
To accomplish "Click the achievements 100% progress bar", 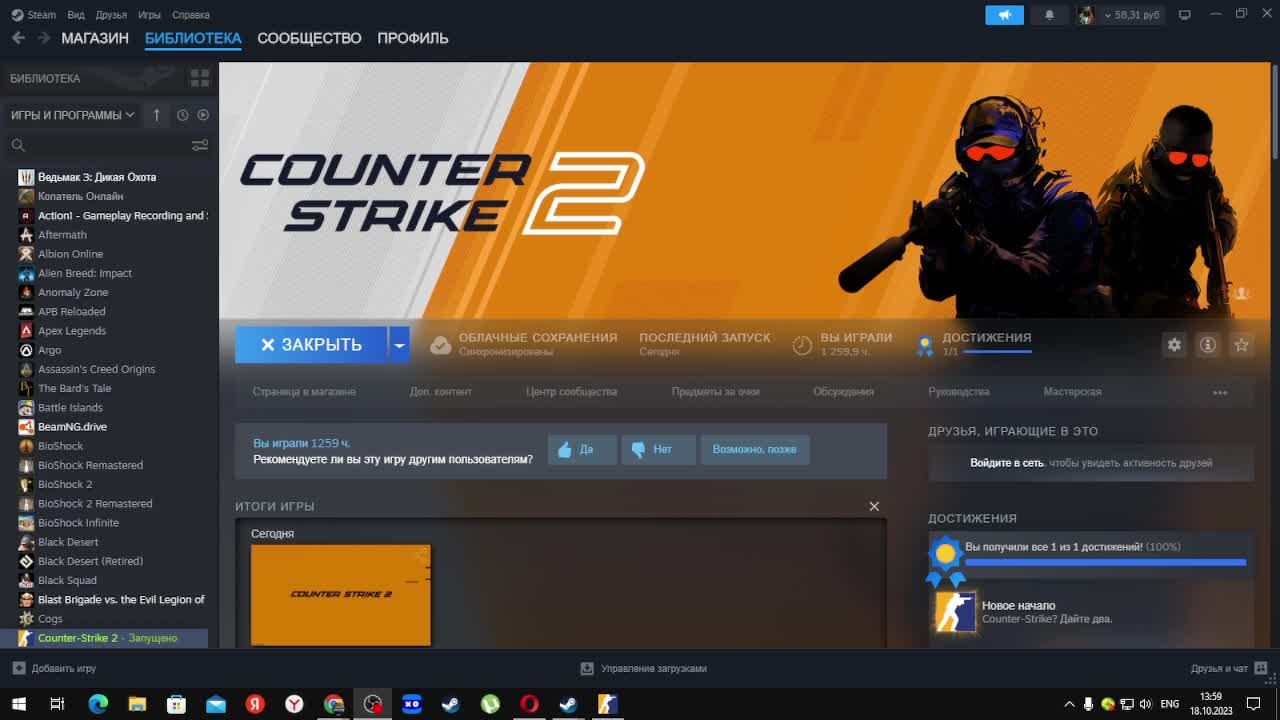I will point(1105,563).
